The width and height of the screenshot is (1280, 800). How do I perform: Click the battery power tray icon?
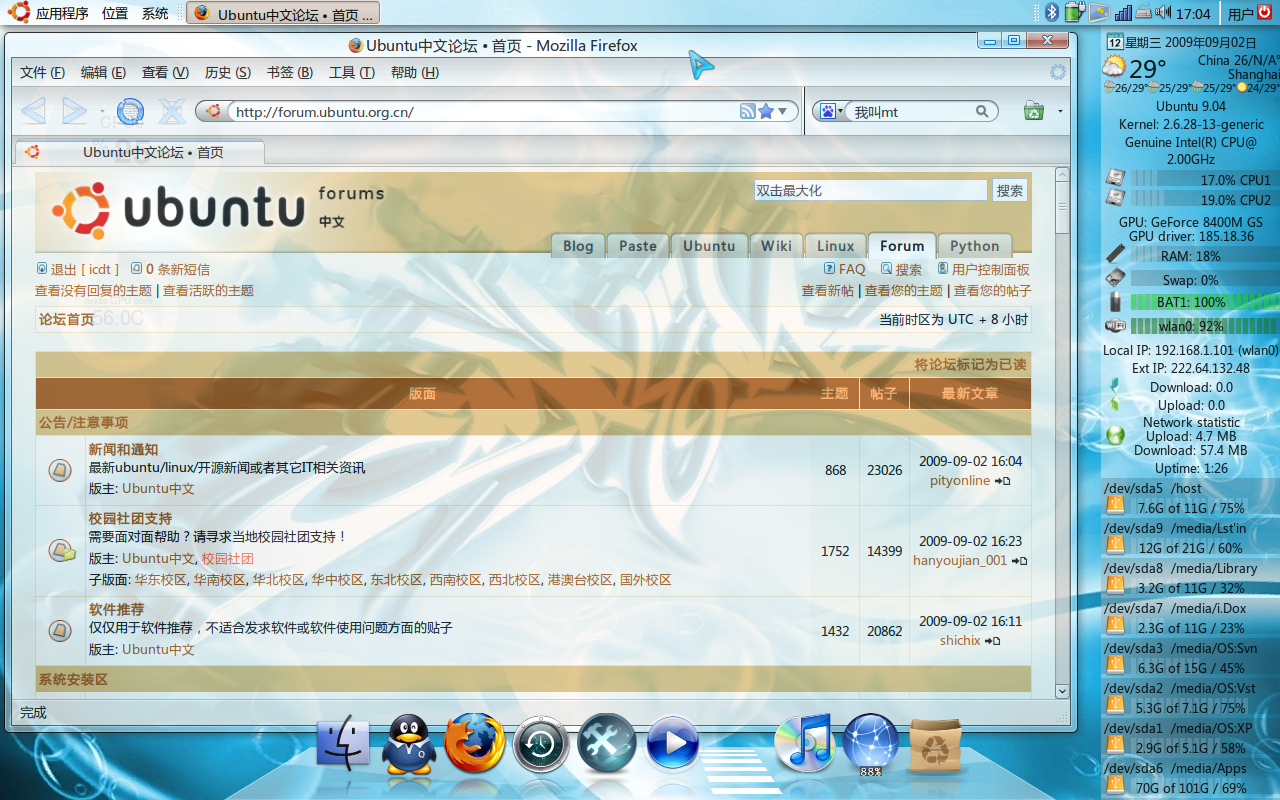pos(1075,12)
